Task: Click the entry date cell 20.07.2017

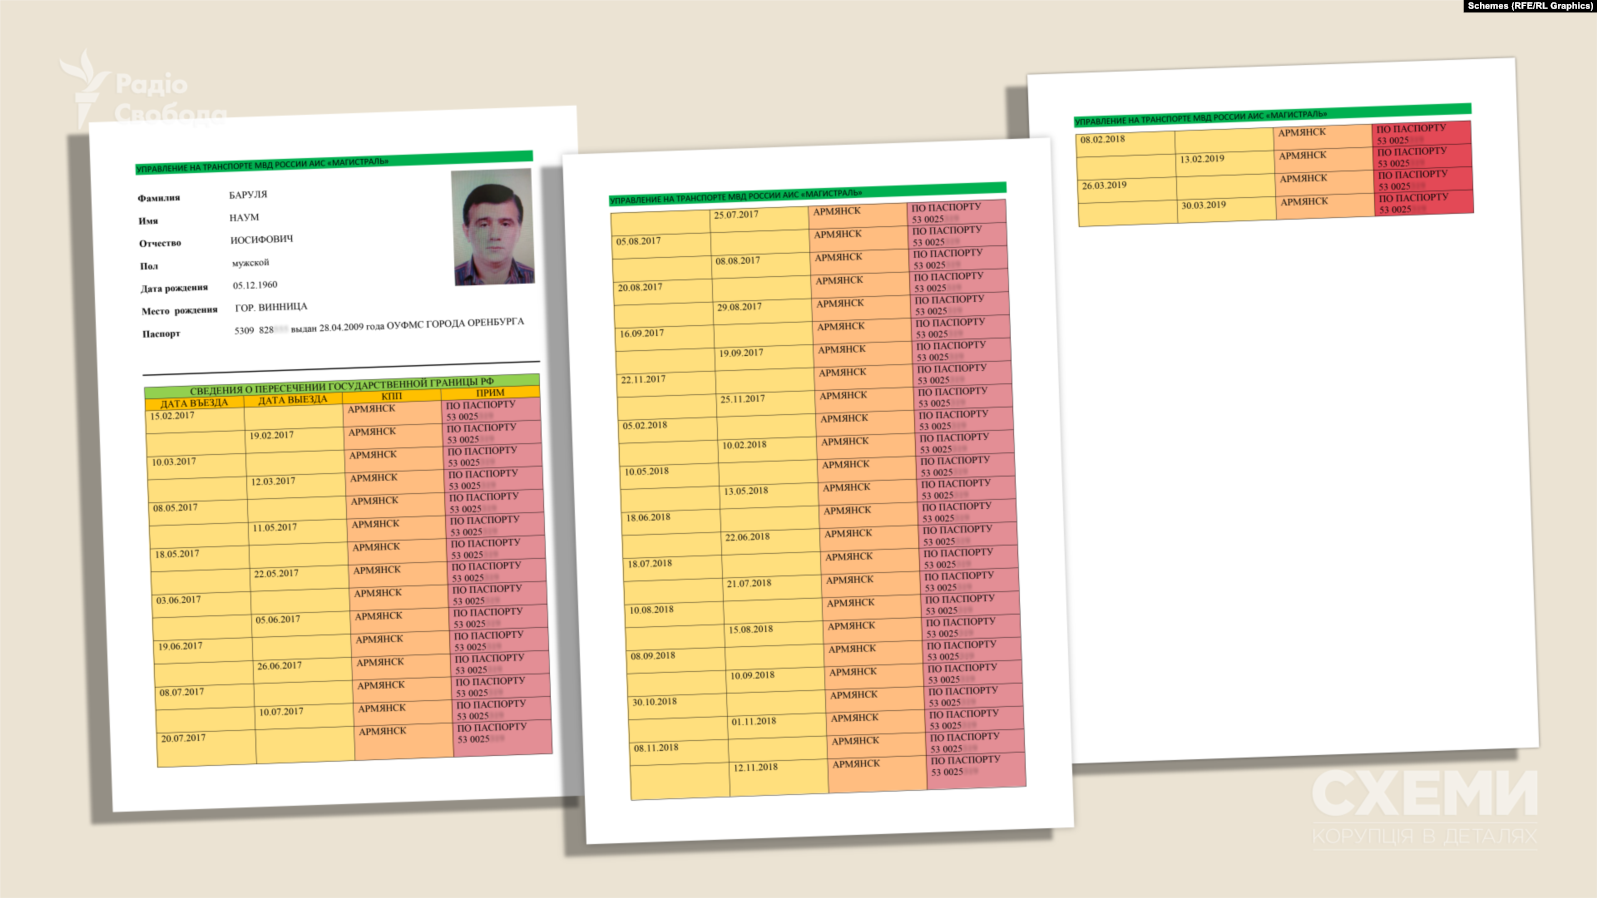Action: (x=183, y=738)
